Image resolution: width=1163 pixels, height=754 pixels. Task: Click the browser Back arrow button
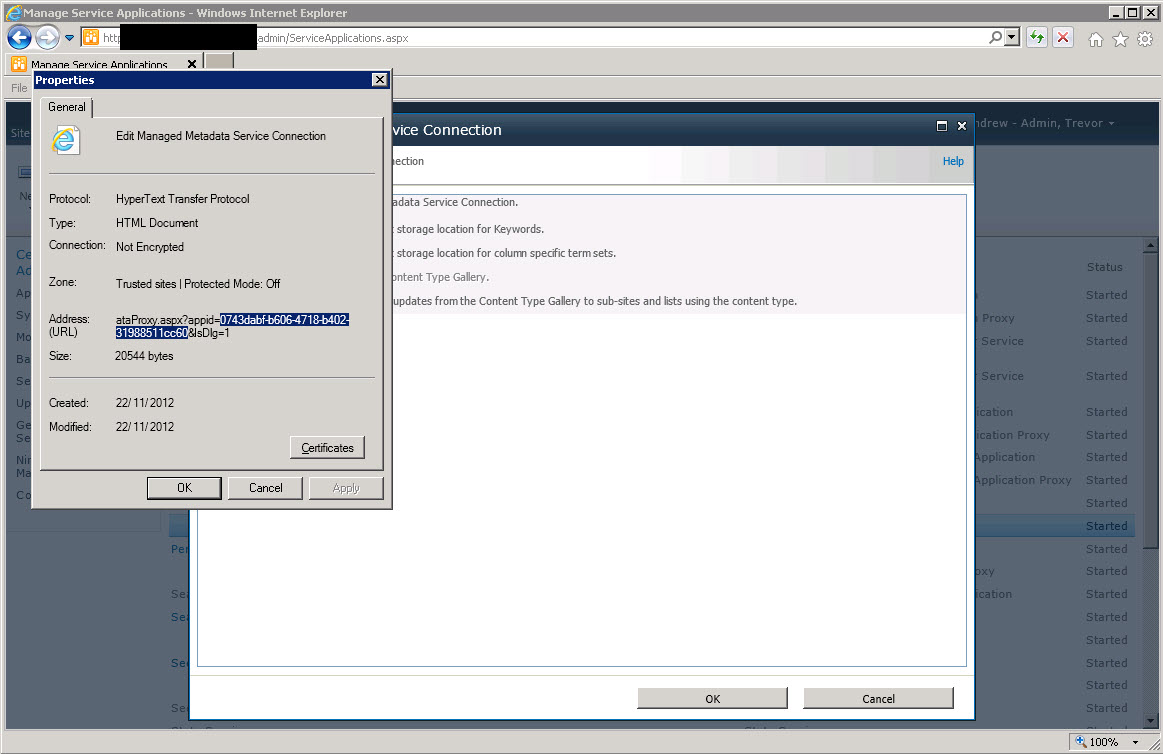click(19, 38)
